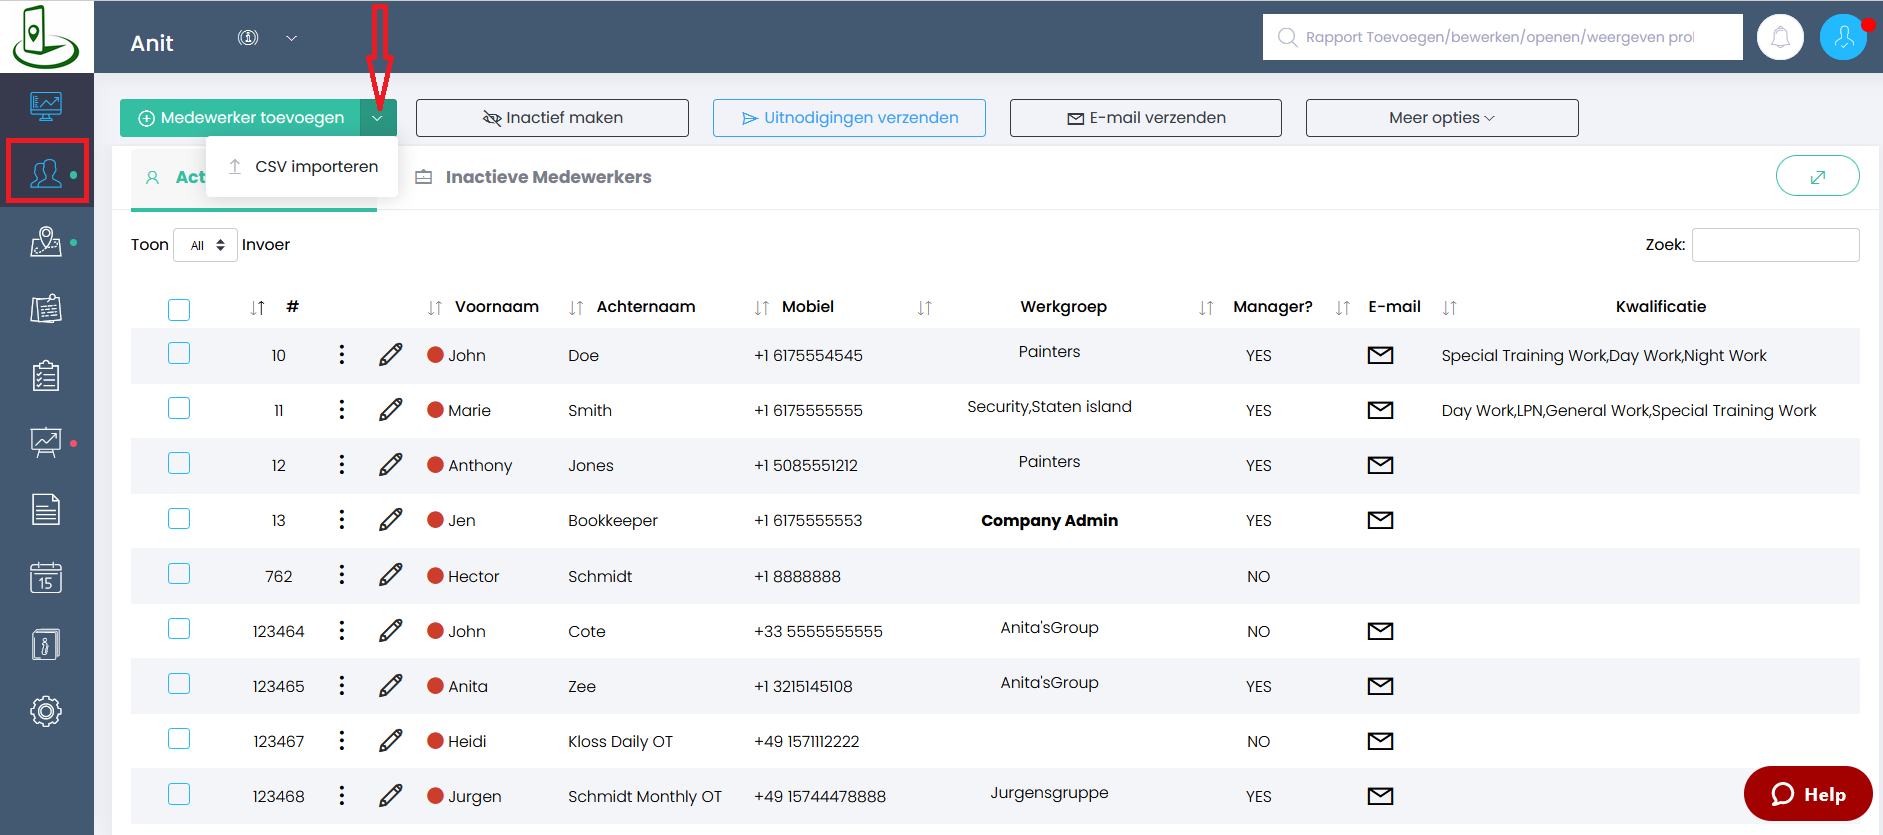Switch to Inactieve Medewerkers tab

(x=547, y=177)
